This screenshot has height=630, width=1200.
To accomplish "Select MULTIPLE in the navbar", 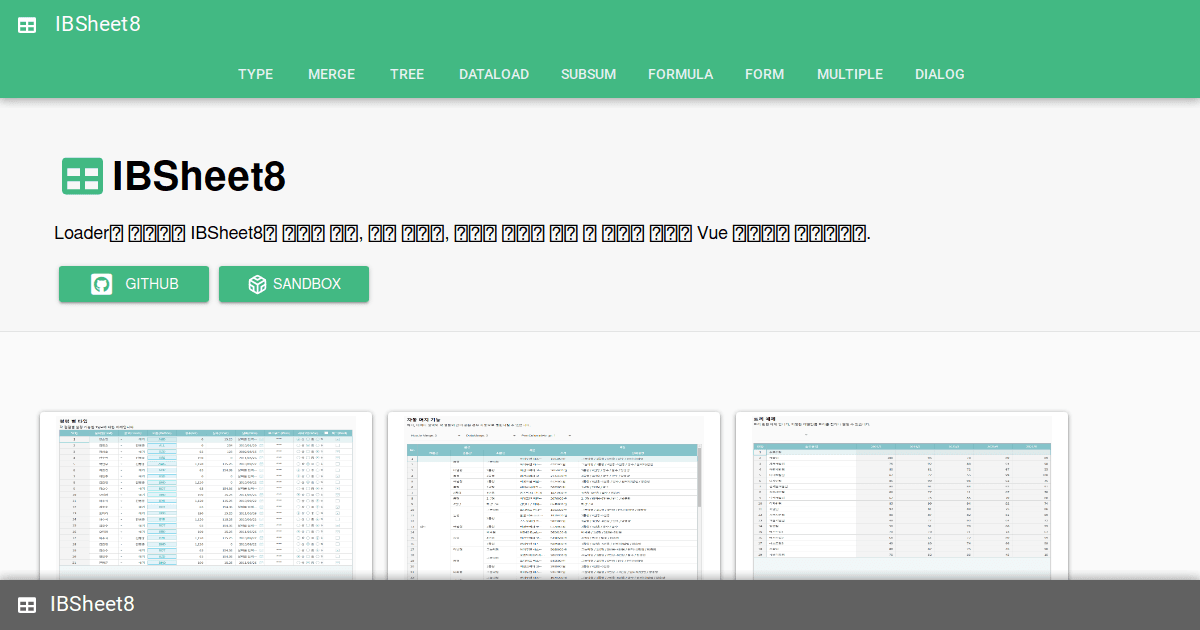I will point(850,74).
